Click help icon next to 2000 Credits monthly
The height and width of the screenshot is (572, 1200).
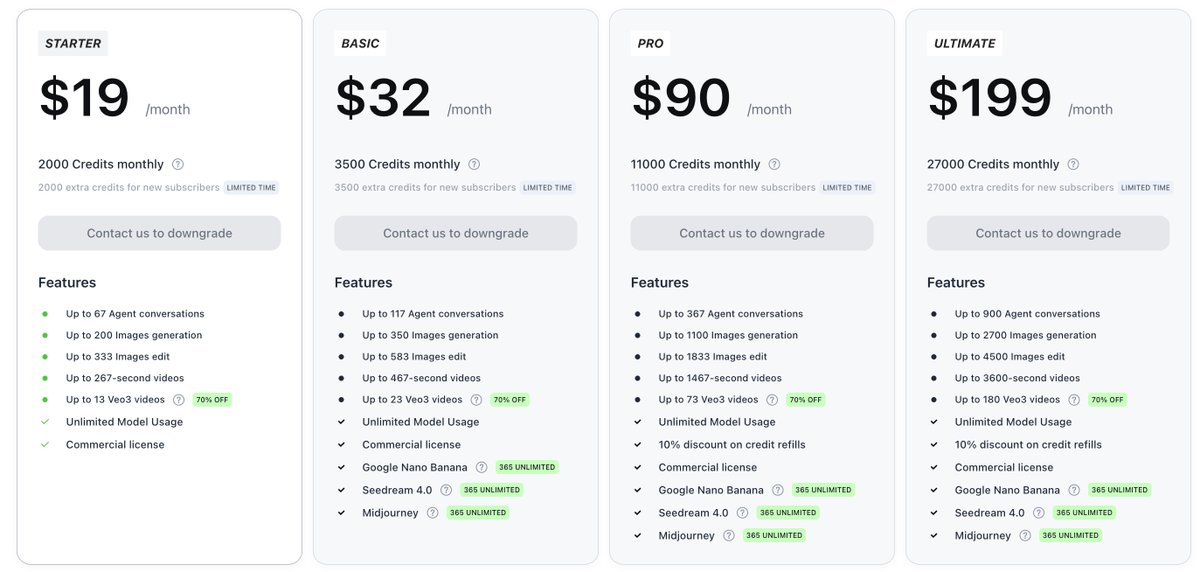point(178,164)
